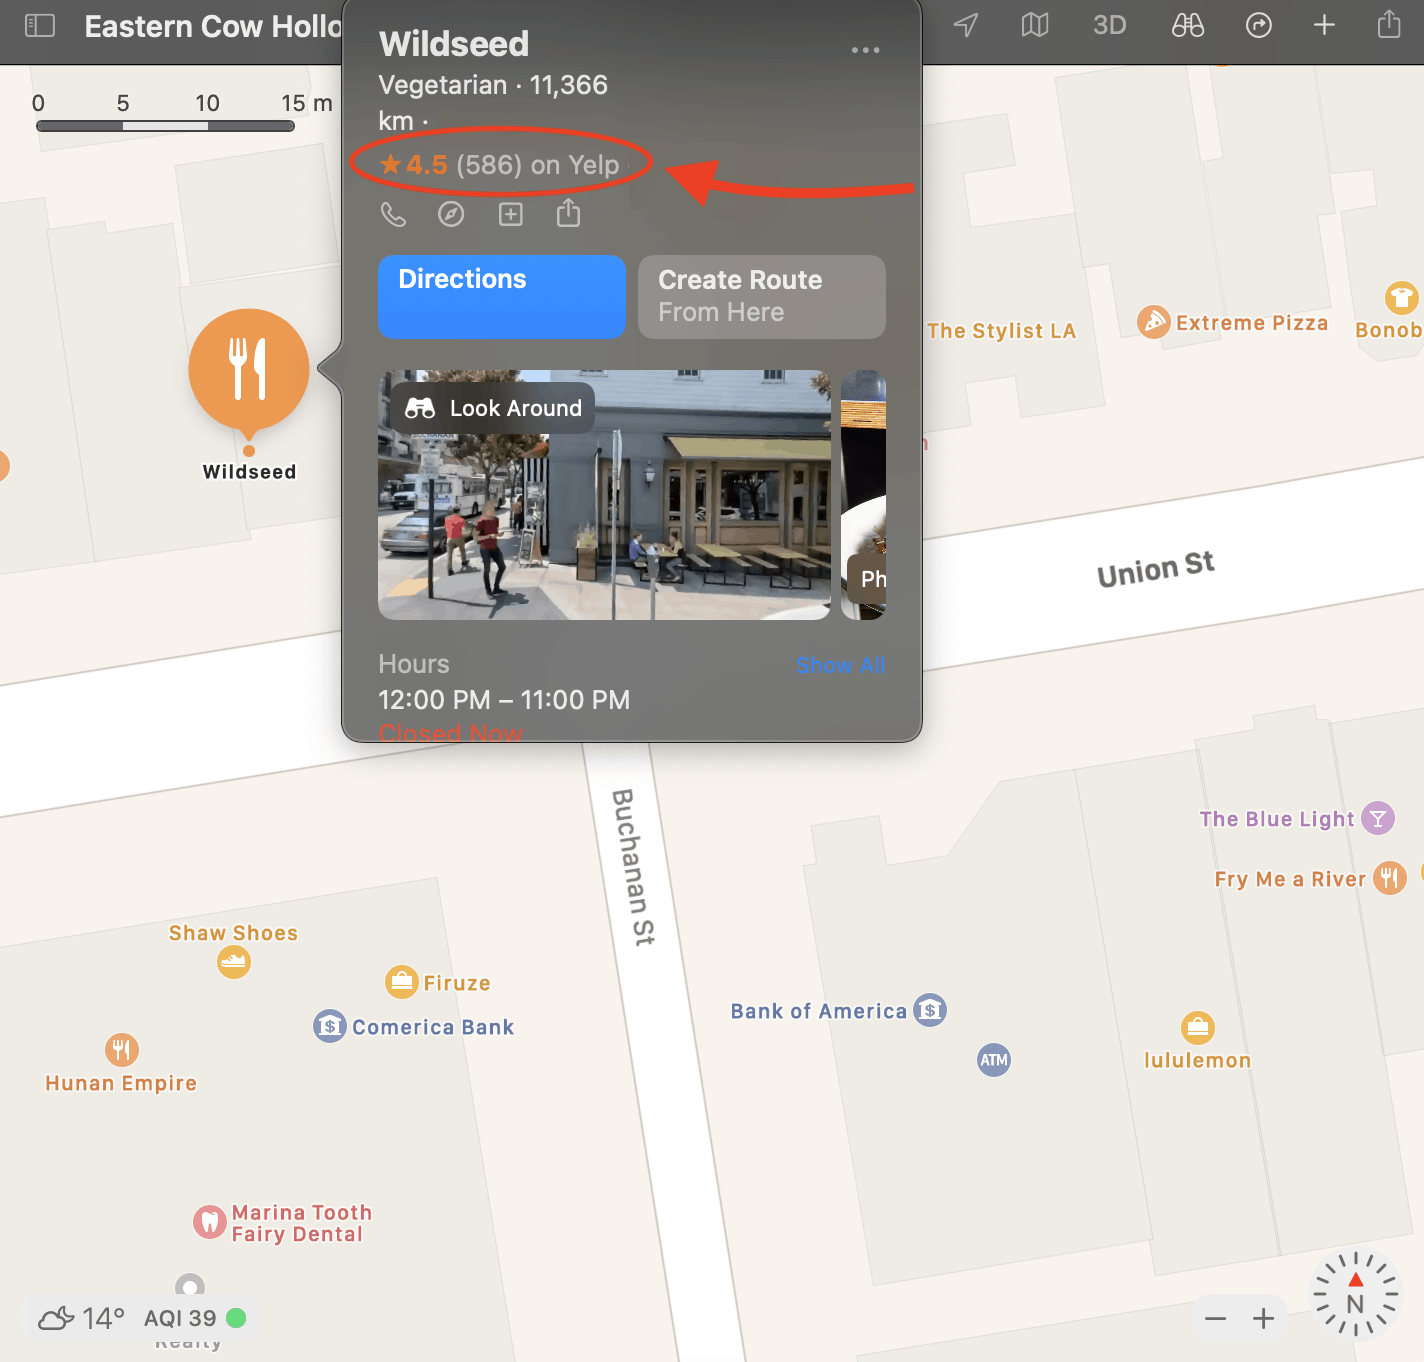Screen dimensions: 1424x1362
Task: Toggle 3D map view
Action: click(1109, 25)
